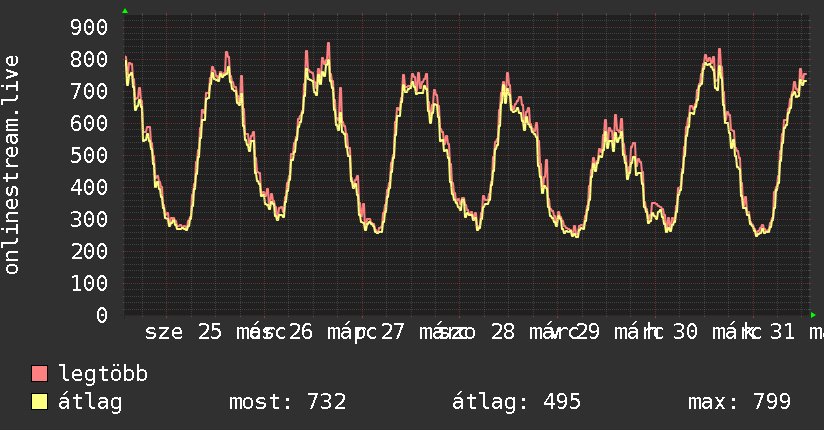This screenshot has width=824, height=430.
Task: Click the 700 y-axis label
Action: pos(89,91)
